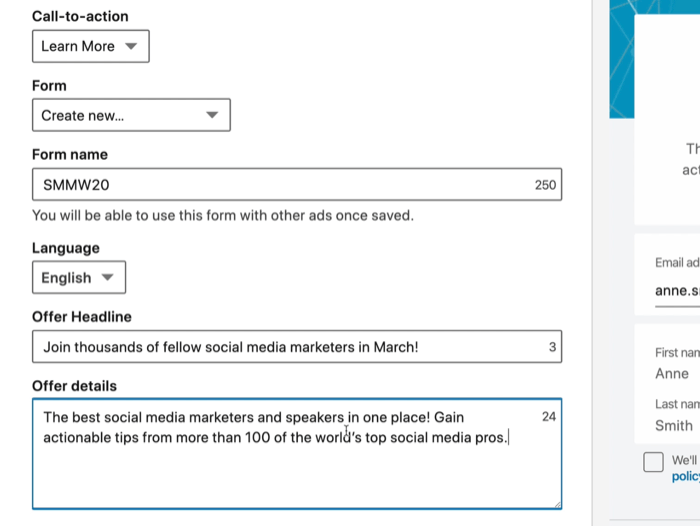Tick the consent checkbox in preview
700x526 pixels.
tap(653, 462)
